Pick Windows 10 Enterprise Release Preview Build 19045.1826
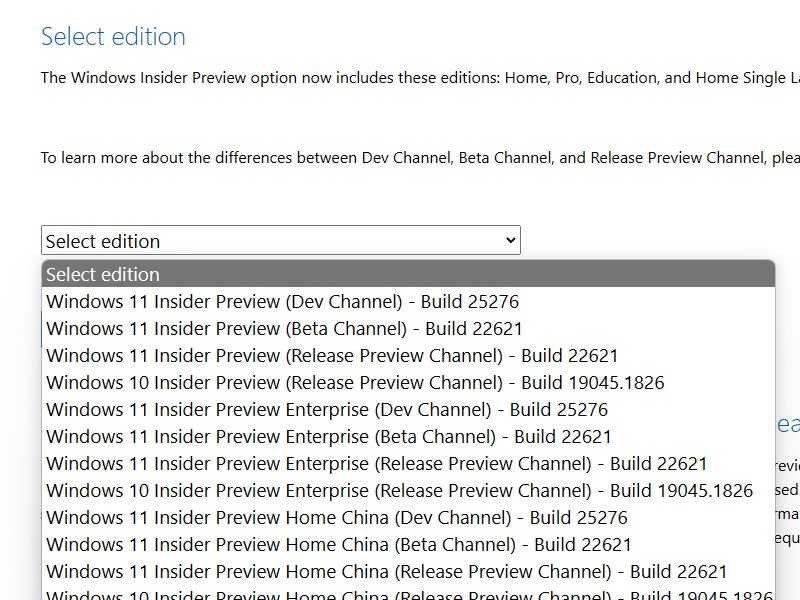 [x=399, y=490]
